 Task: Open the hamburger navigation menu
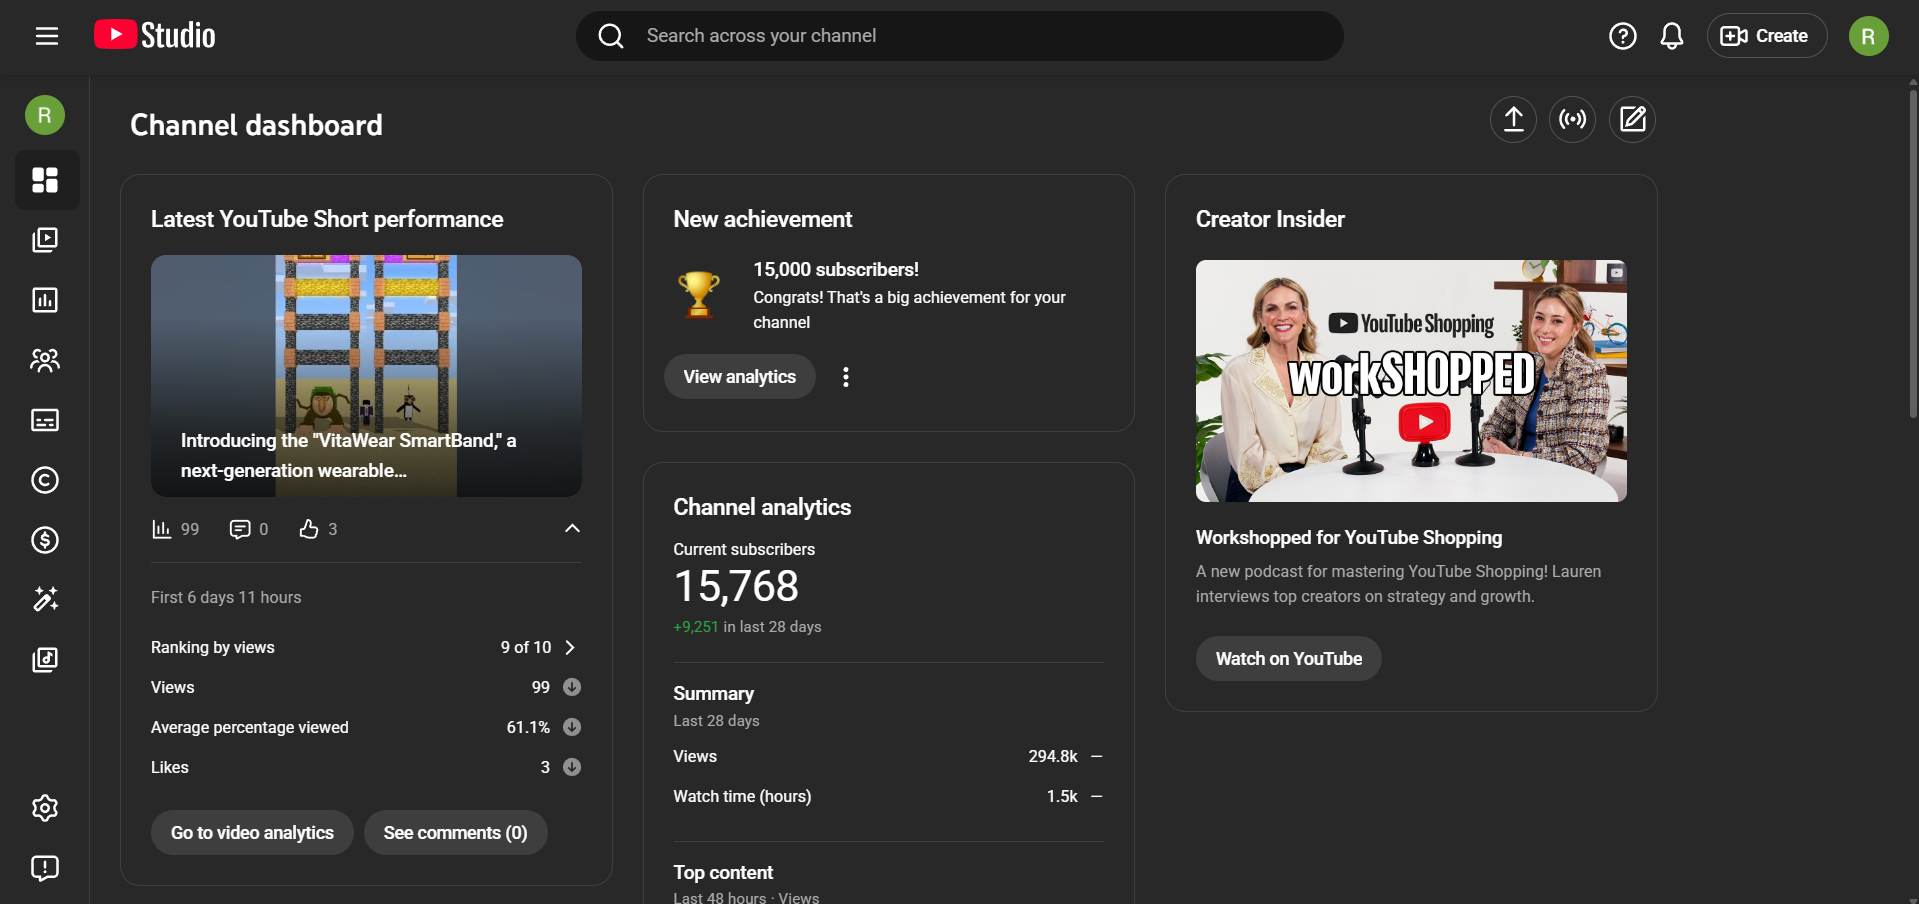click(47, 36)
